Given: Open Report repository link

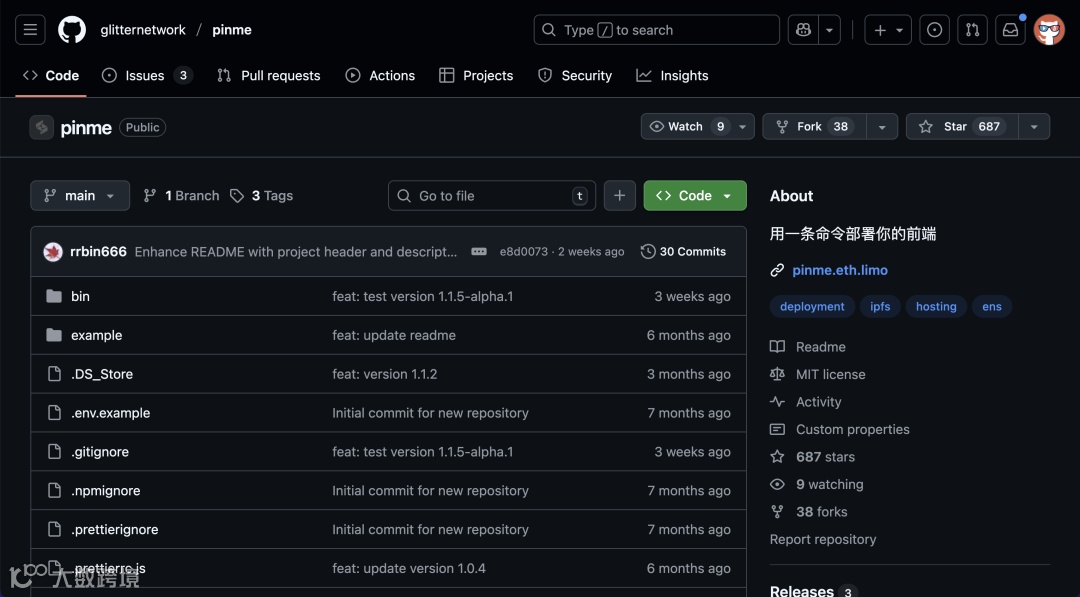Looking at the screenshot, I should [823, 539].
